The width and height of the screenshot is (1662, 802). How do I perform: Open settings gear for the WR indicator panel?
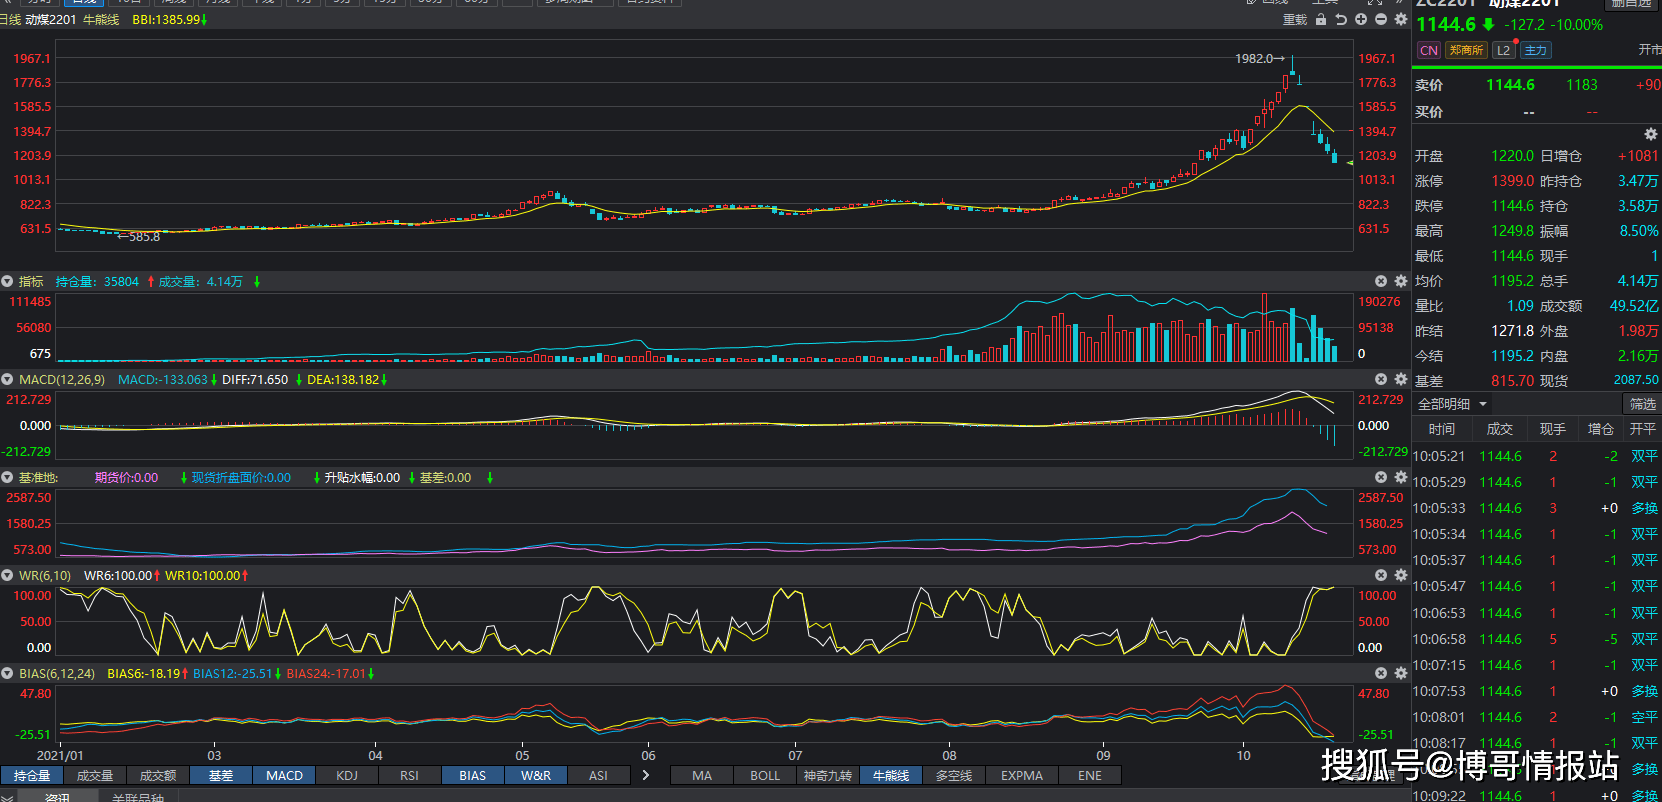click(x=1401, y=576)
